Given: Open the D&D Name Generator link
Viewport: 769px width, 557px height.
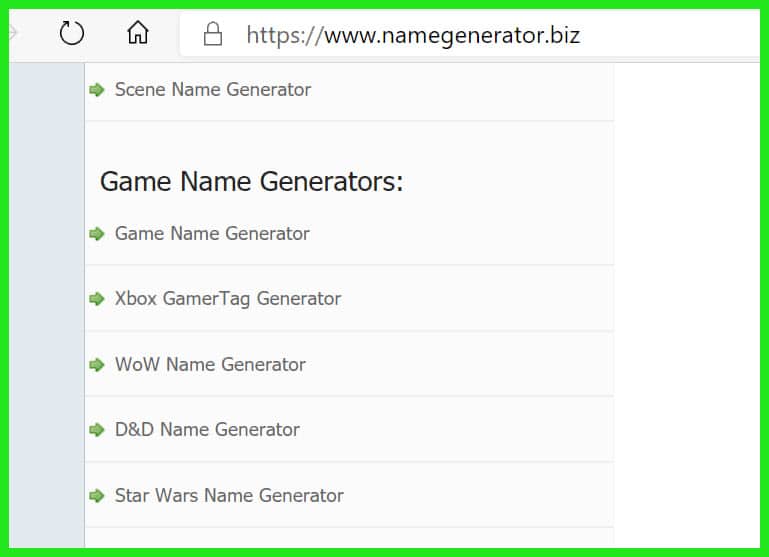Looking at the screenshot, I should coord(207,430).
